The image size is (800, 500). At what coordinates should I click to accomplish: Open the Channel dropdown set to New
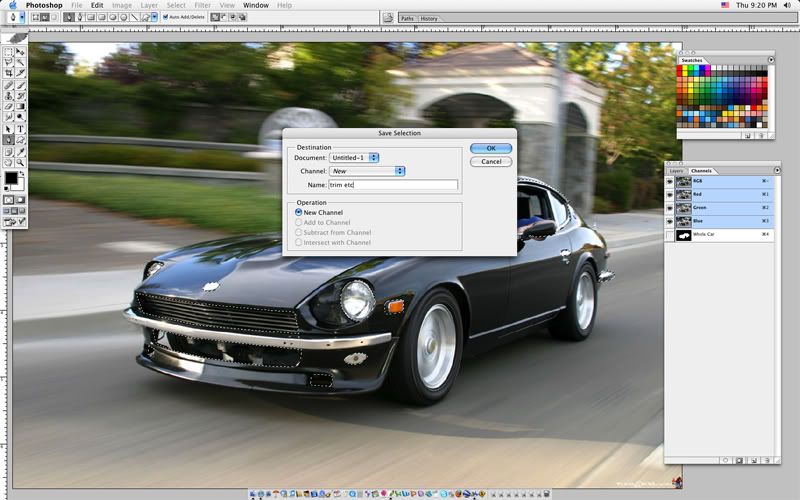click(x=367, y=171)
